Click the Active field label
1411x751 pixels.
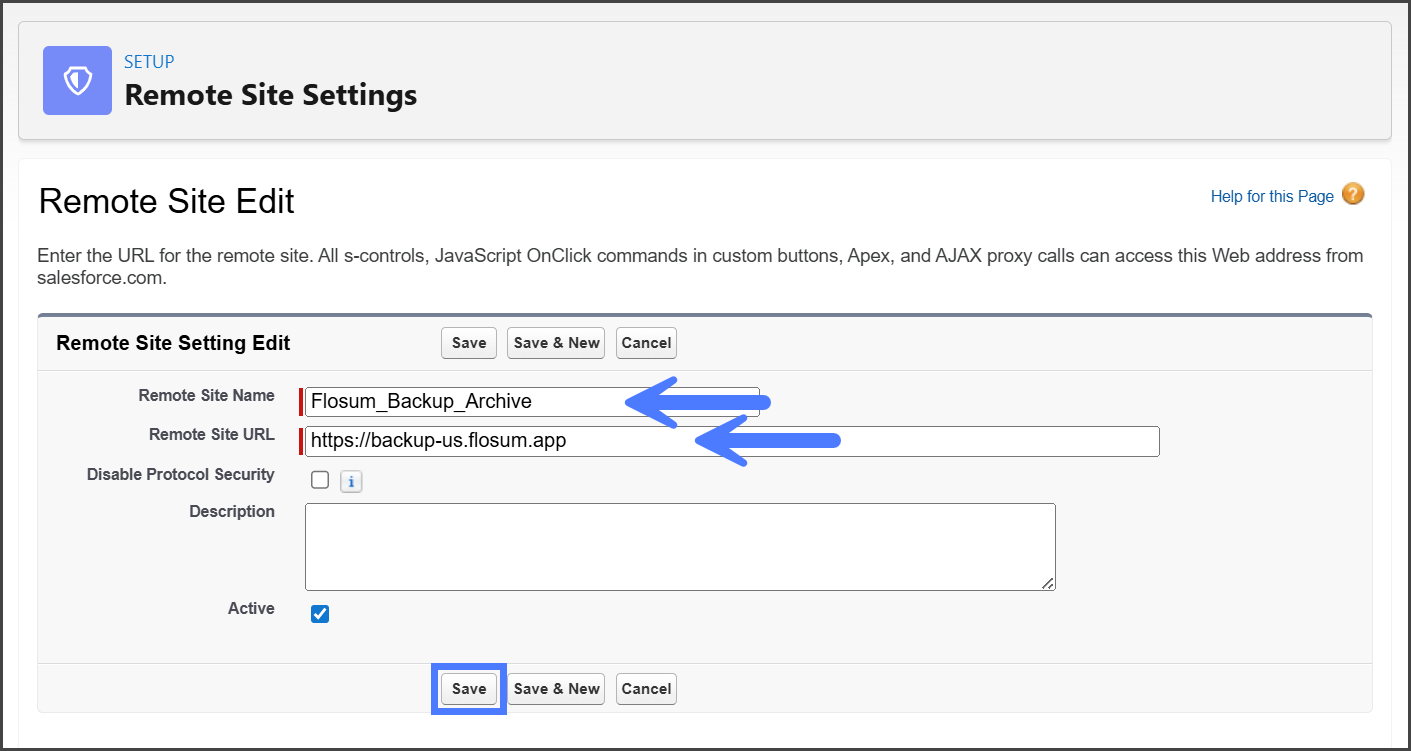click(251, 608)
